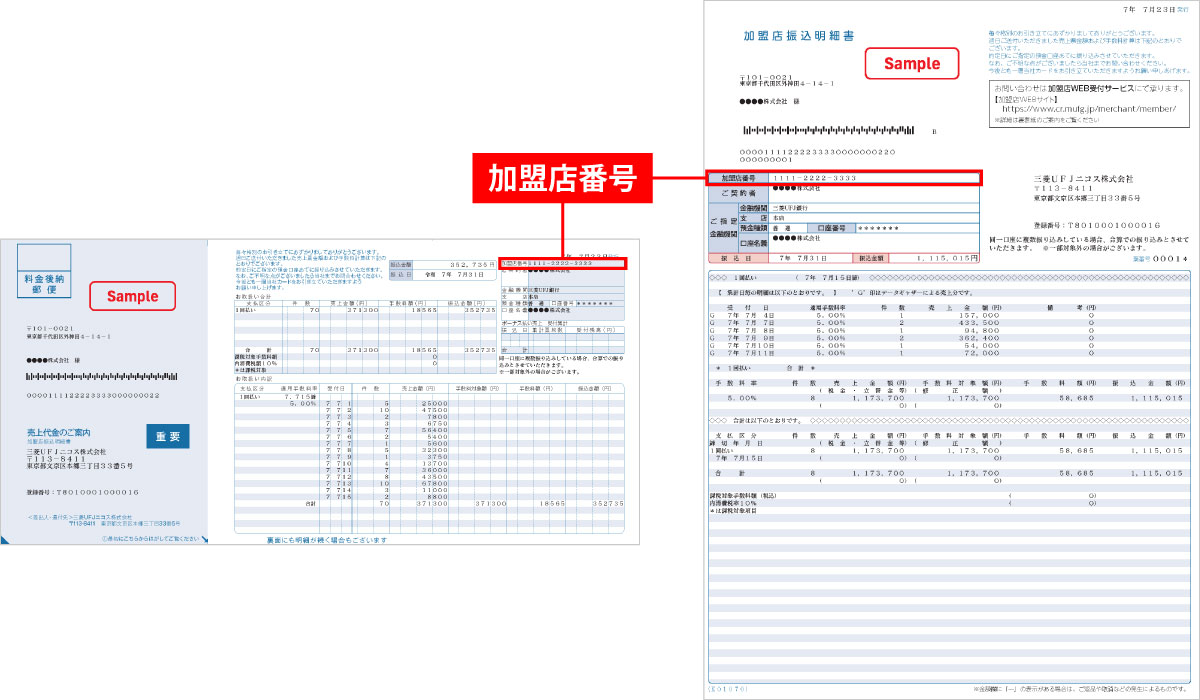Click the highlighted merchant number on the postcard
This screenshot has height=700, width=1200.
pyautogui.click(x=565, y=263)
